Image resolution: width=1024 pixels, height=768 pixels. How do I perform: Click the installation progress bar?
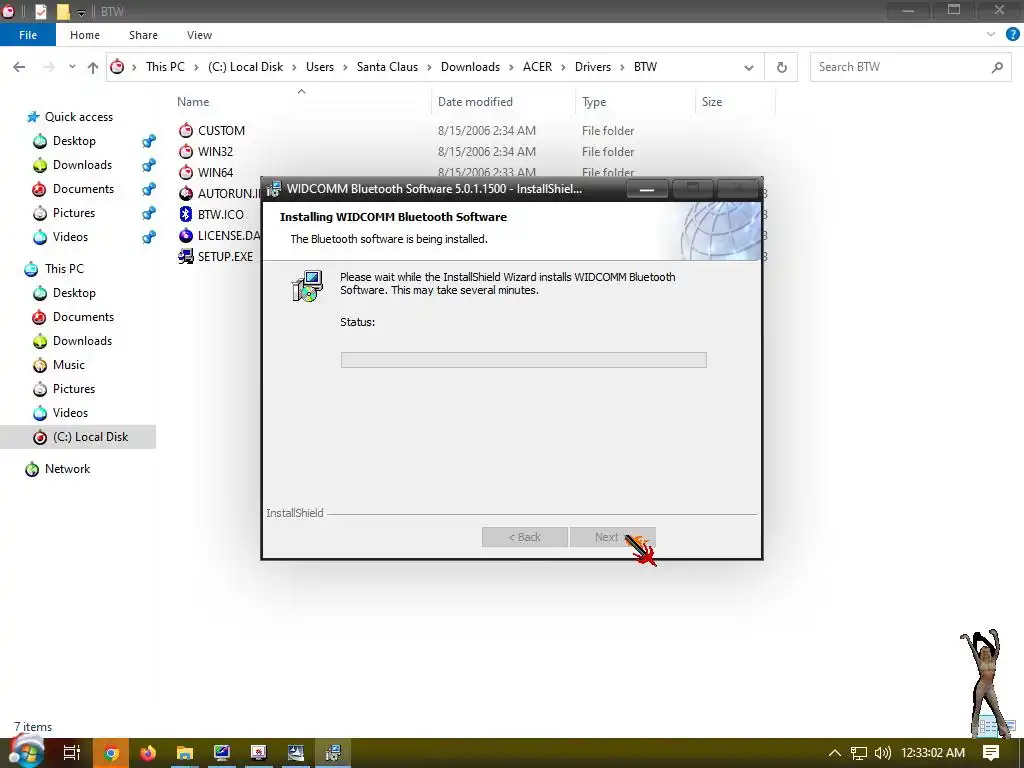pyautogui.click(x=524, y=360)
